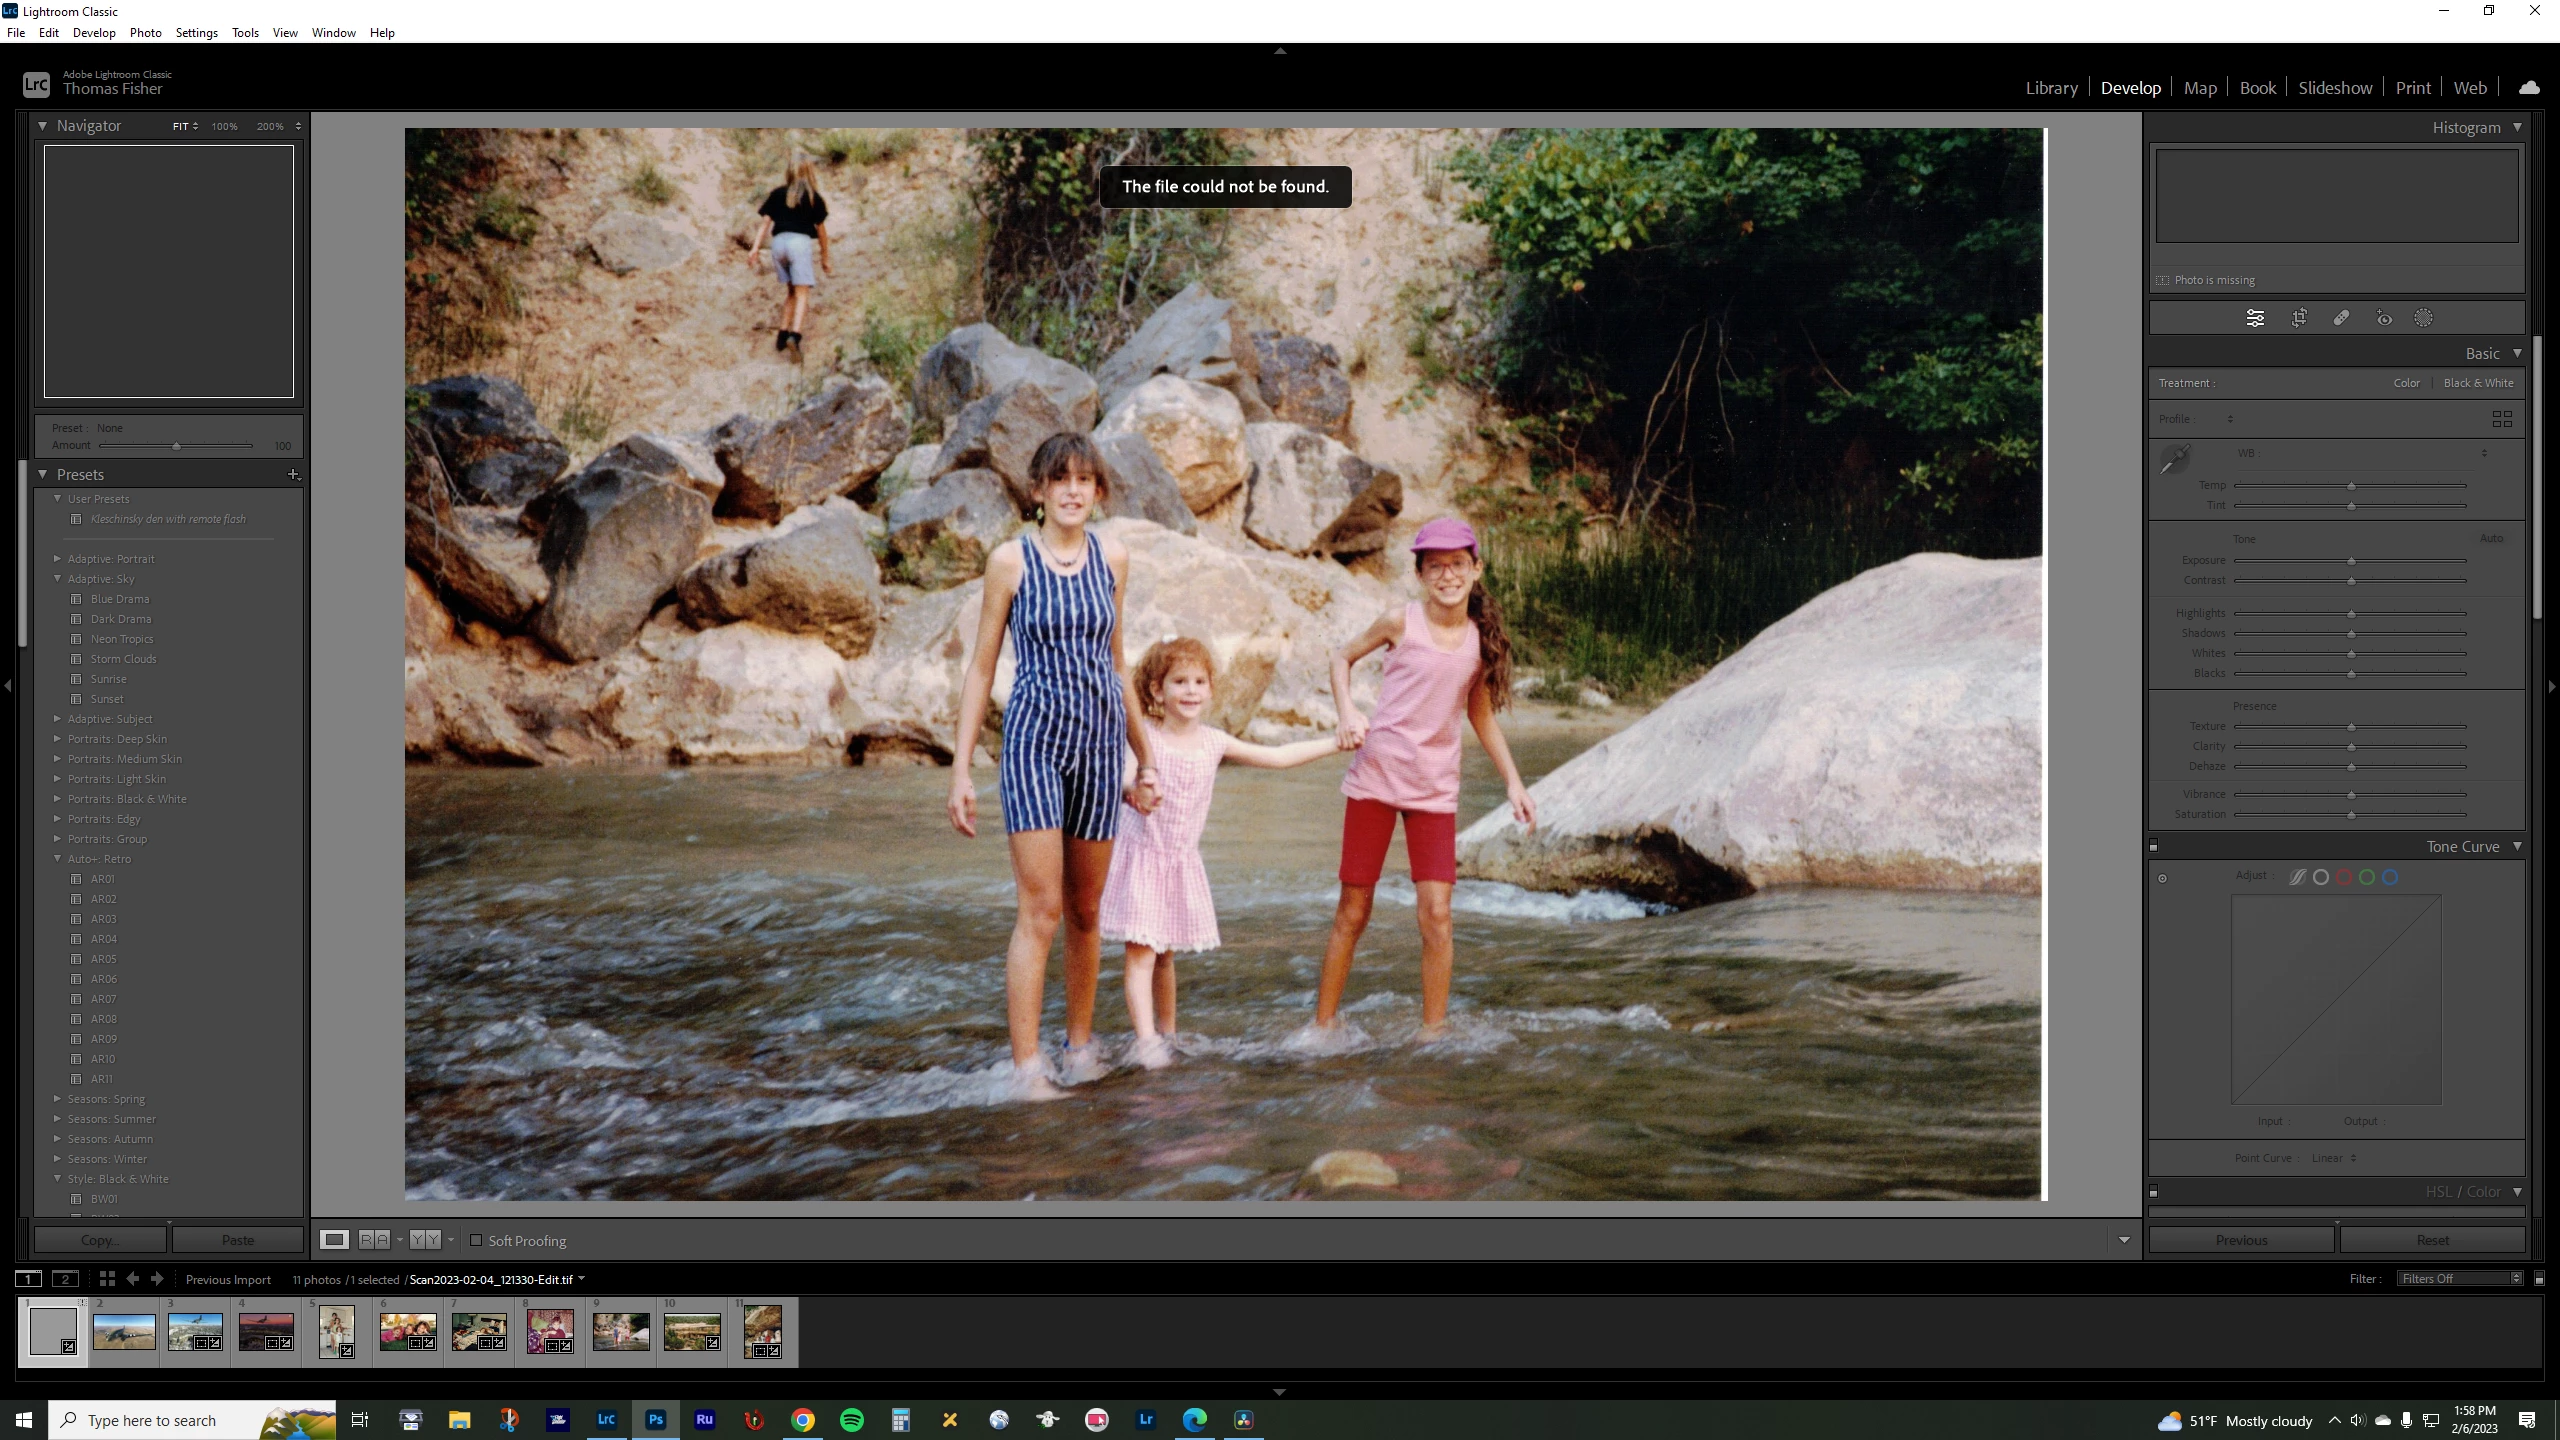Open Photoshop from the taskbar

(x=655, y=1419)
